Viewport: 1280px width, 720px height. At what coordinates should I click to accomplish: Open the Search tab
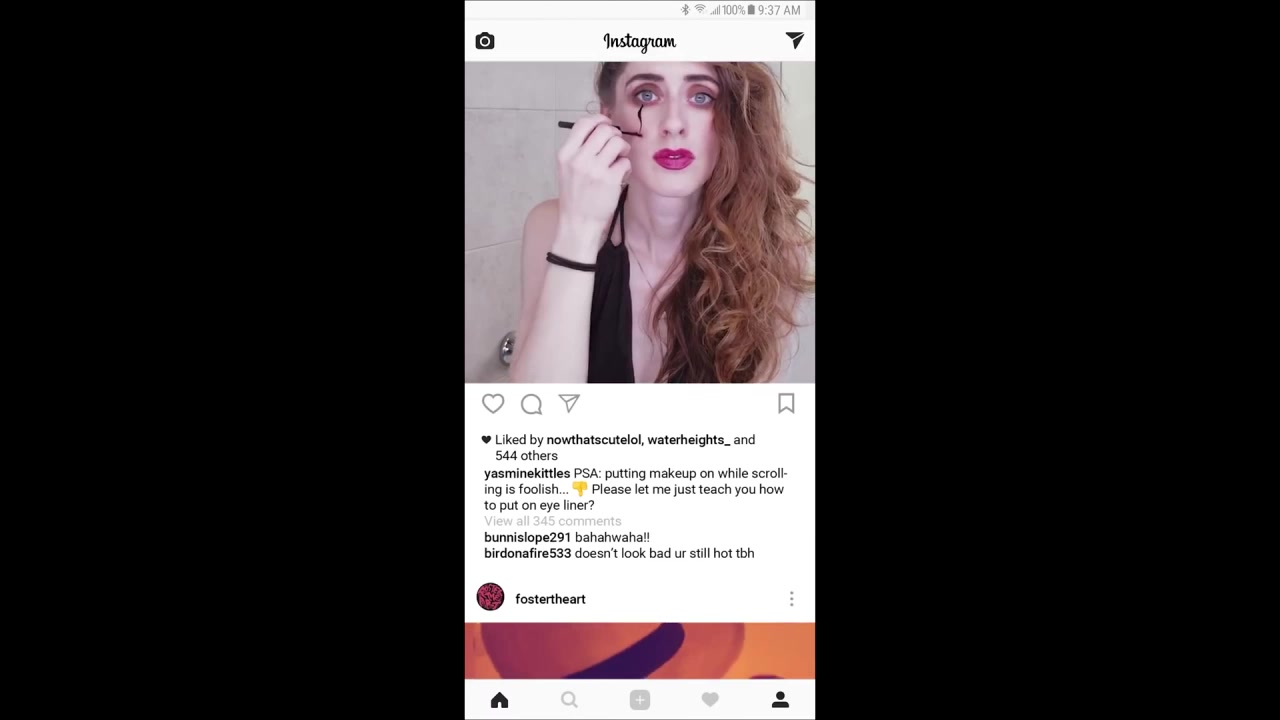(x=569, y=700)
